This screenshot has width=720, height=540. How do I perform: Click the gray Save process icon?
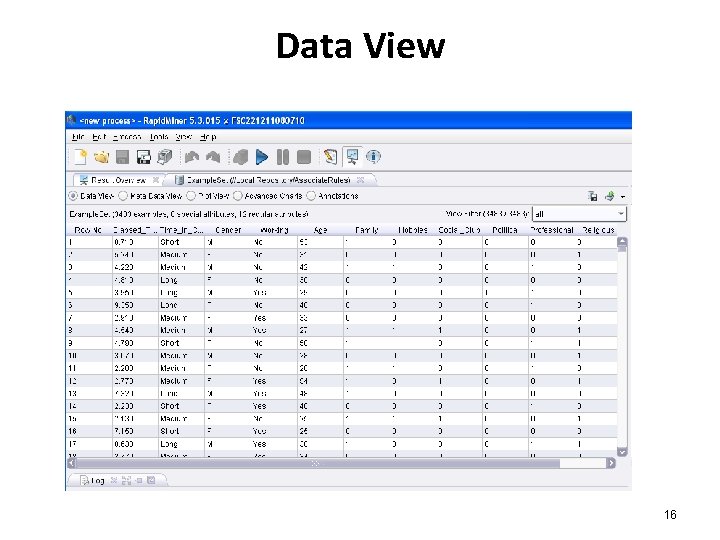pyautogui.click(x=122, y=157)
